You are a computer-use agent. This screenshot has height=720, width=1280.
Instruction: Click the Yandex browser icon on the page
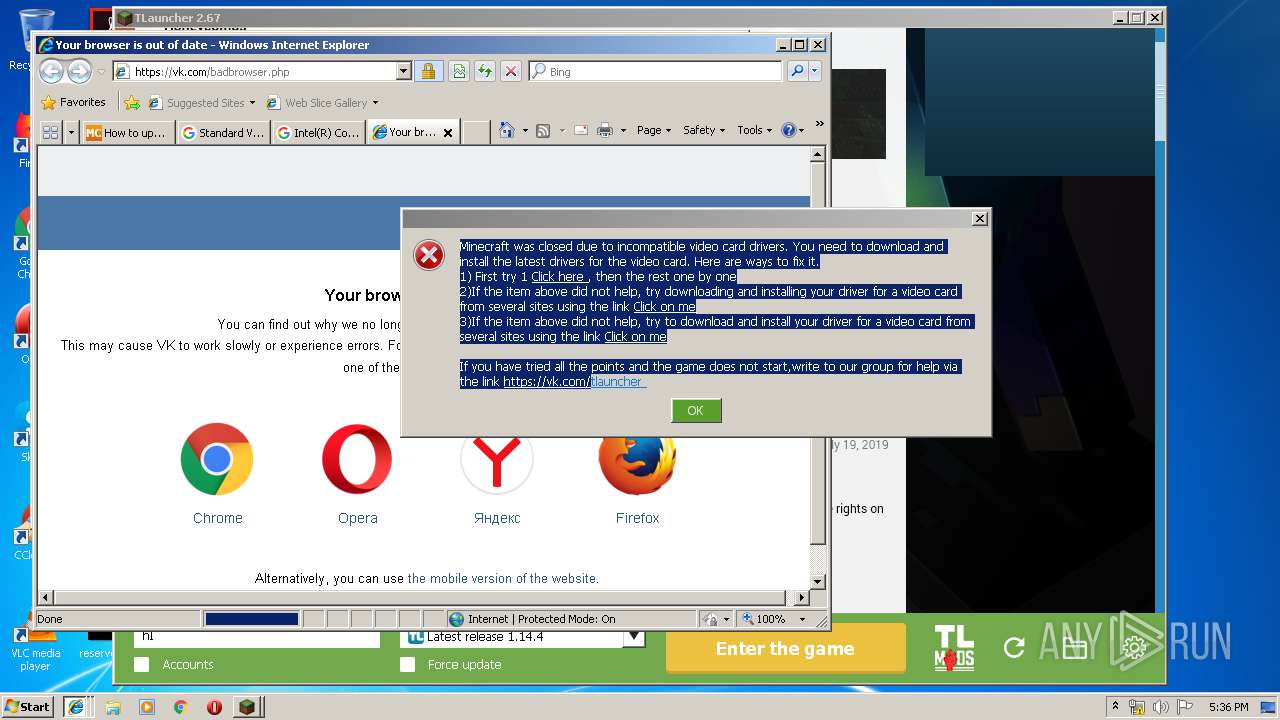(497, 459)
